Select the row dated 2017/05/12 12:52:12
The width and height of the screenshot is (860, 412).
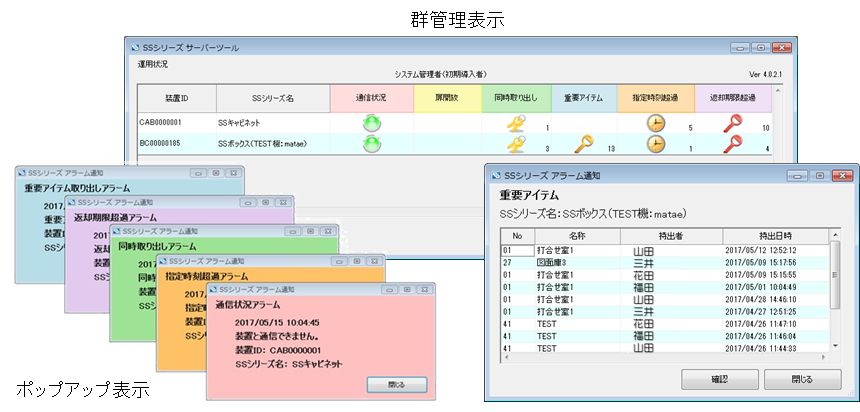click(664, 250)
